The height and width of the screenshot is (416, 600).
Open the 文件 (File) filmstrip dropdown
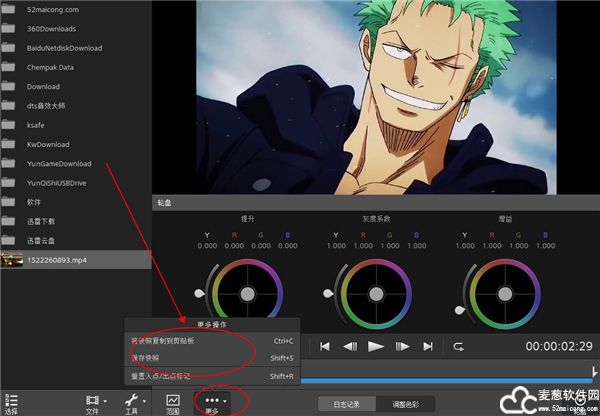coord(92,401)
